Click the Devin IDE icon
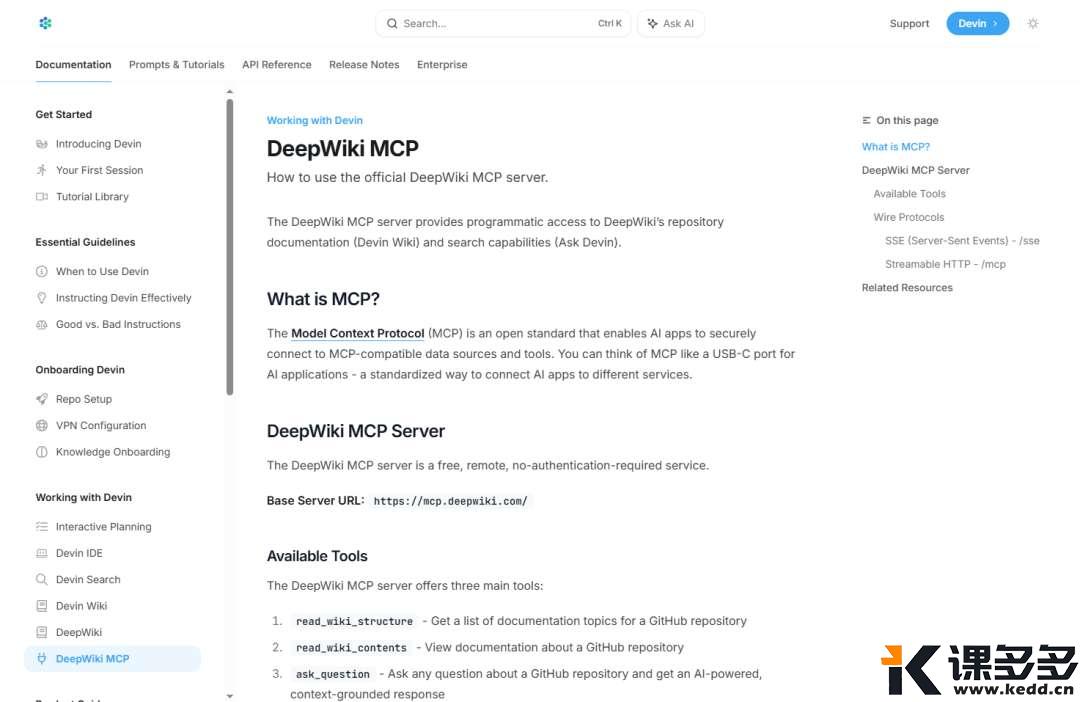The height and width of the screenshot is (702, 1080). coord(42,553)
